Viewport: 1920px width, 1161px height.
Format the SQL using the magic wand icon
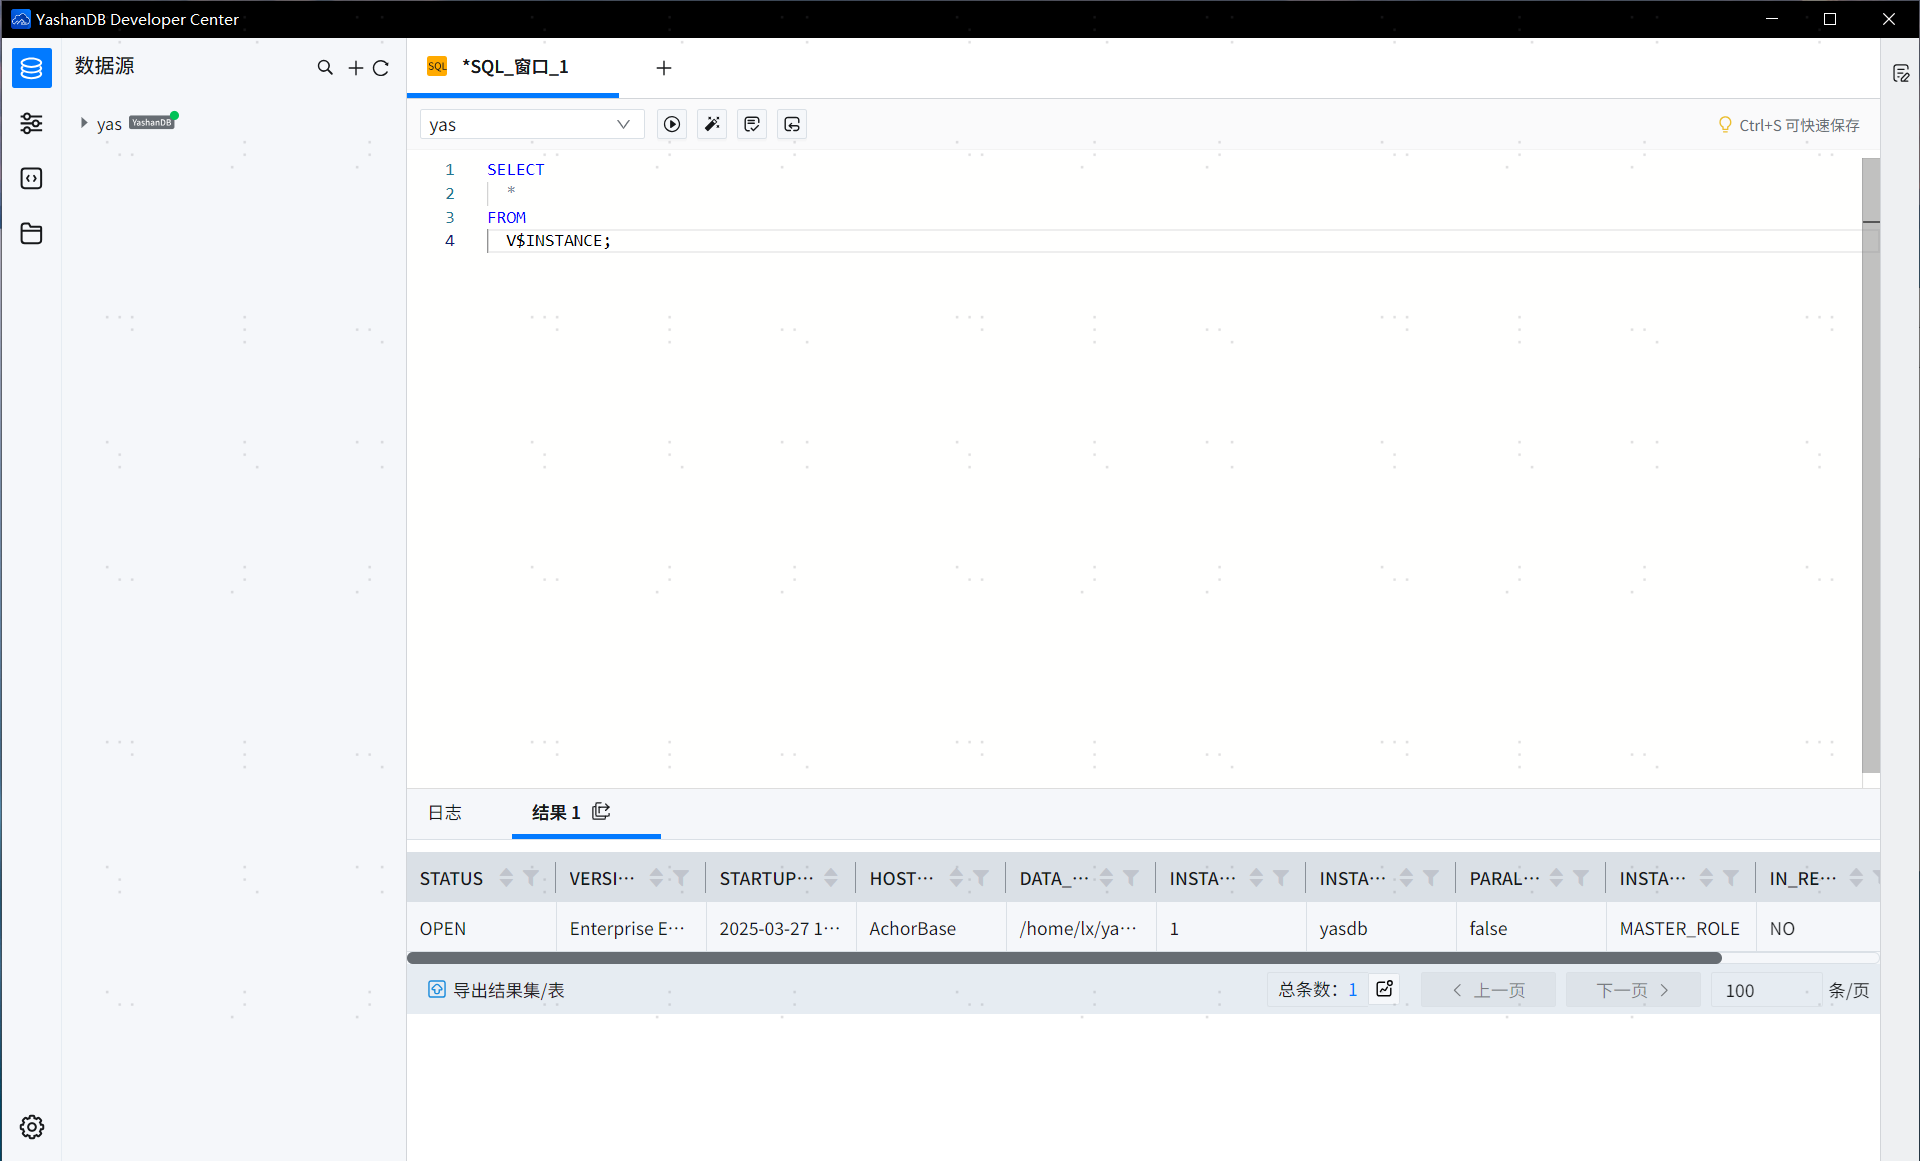pos(712,123)
